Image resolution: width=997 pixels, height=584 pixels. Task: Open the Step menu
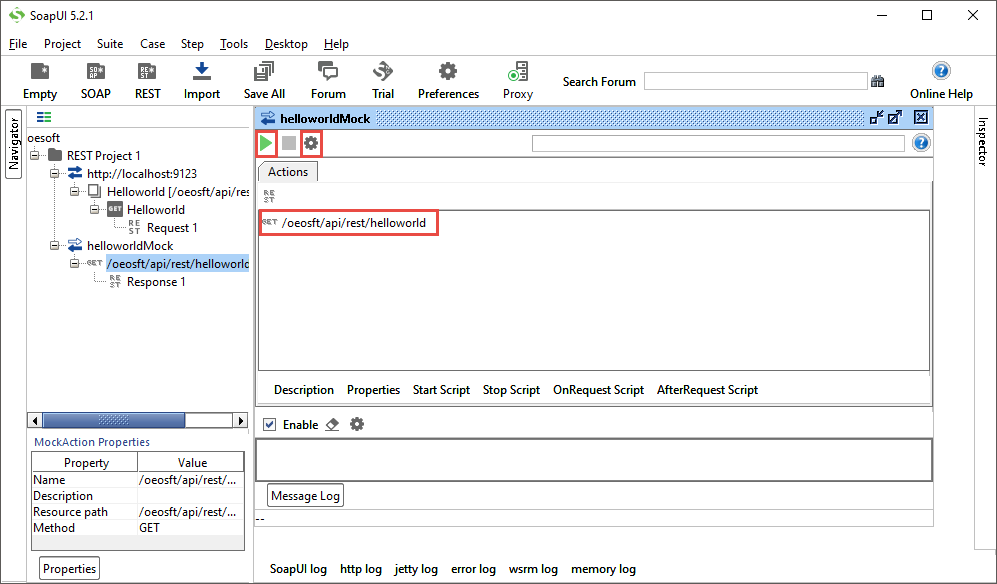coord(192,44)
